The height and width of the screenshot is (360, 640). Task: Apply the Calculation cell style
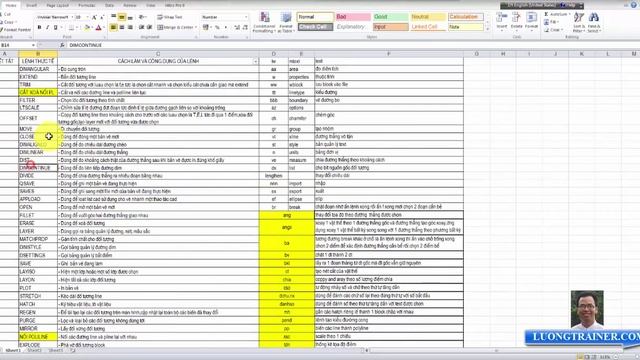point(466,17)
